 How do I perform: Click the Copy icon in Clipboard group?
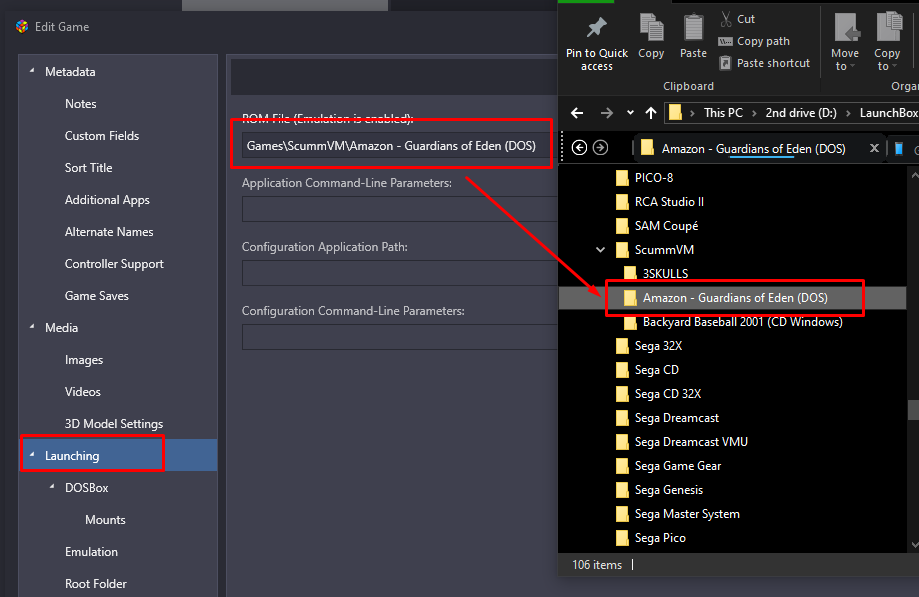(x=651, y=27)
